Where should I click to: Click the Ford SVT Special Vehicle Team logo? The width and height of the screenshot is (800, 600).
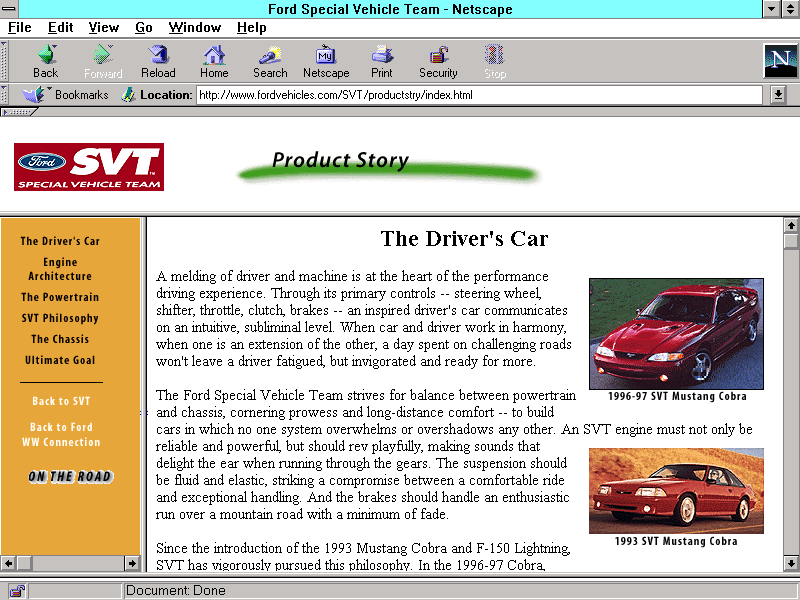click(x=89, y=167)
